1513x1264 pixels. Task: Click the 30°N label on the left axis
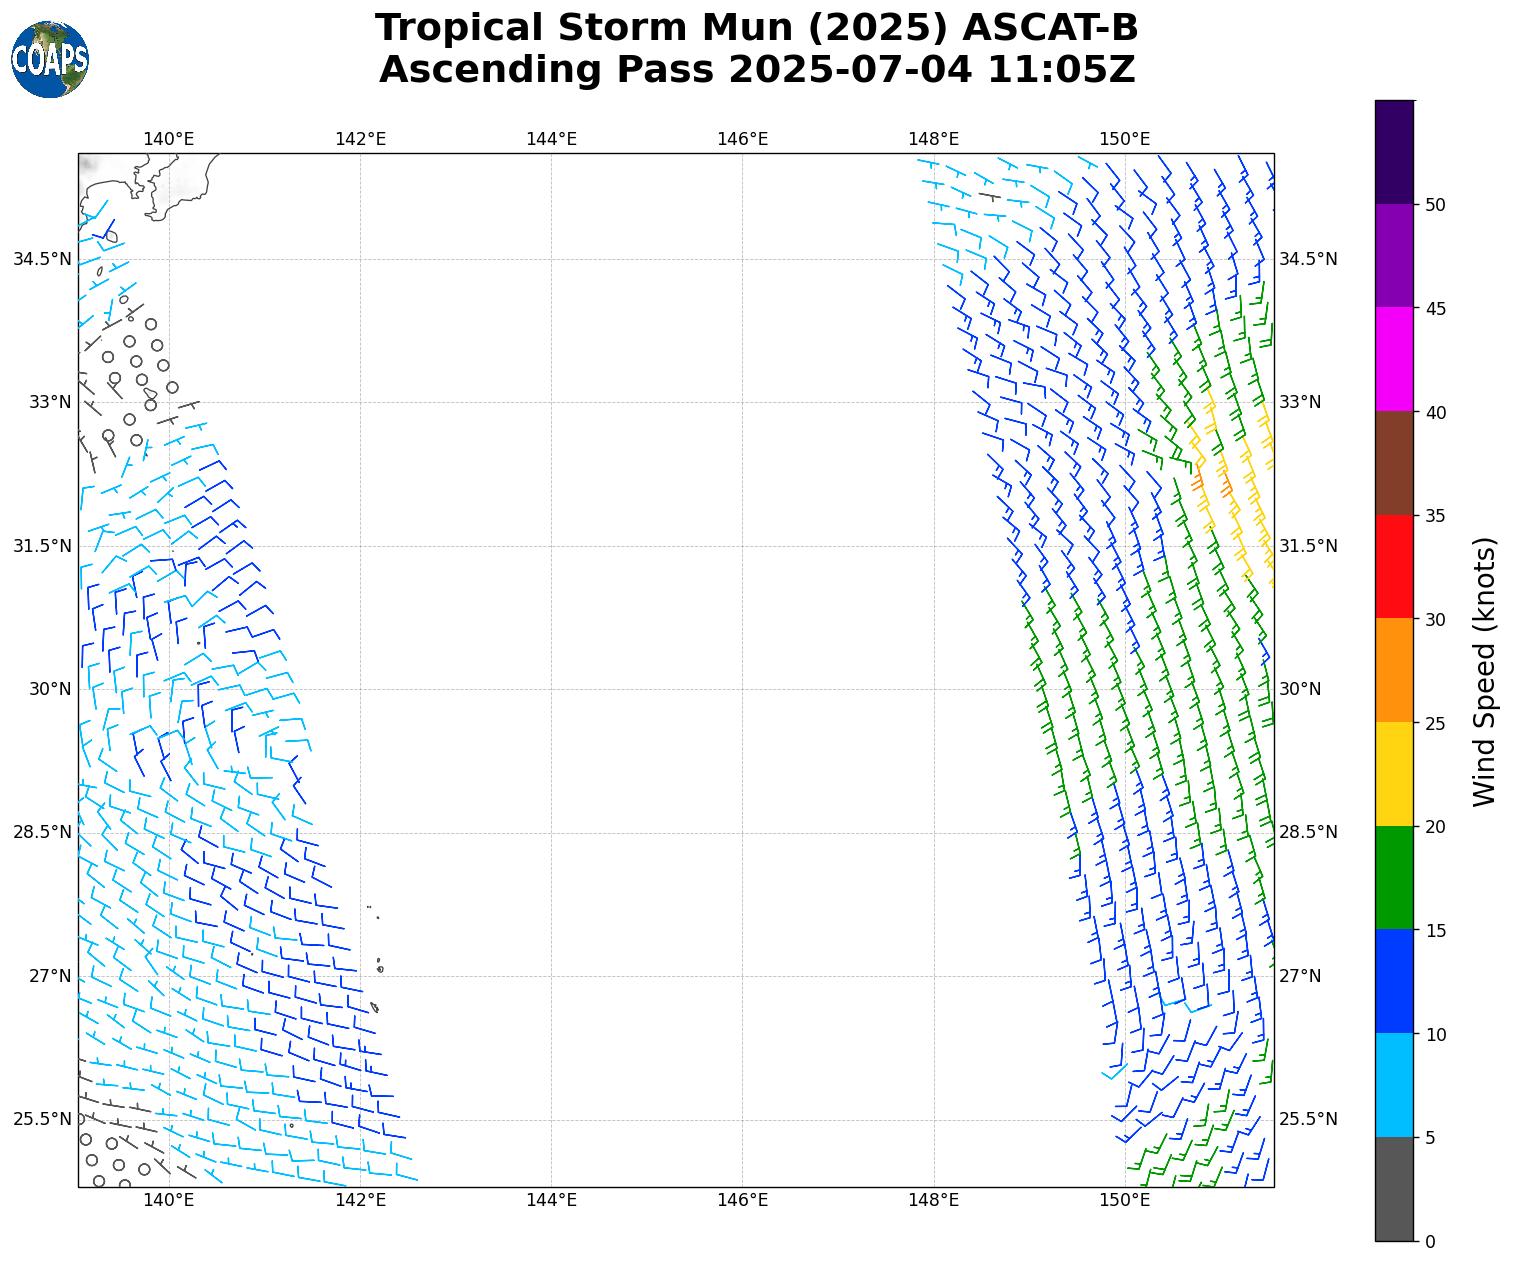50,689
